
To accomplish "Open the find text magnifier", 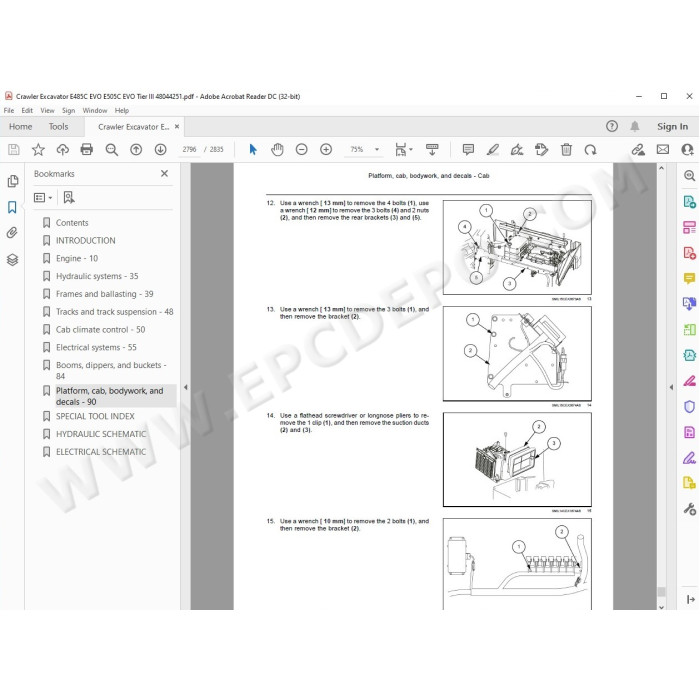I will (112, 150).
